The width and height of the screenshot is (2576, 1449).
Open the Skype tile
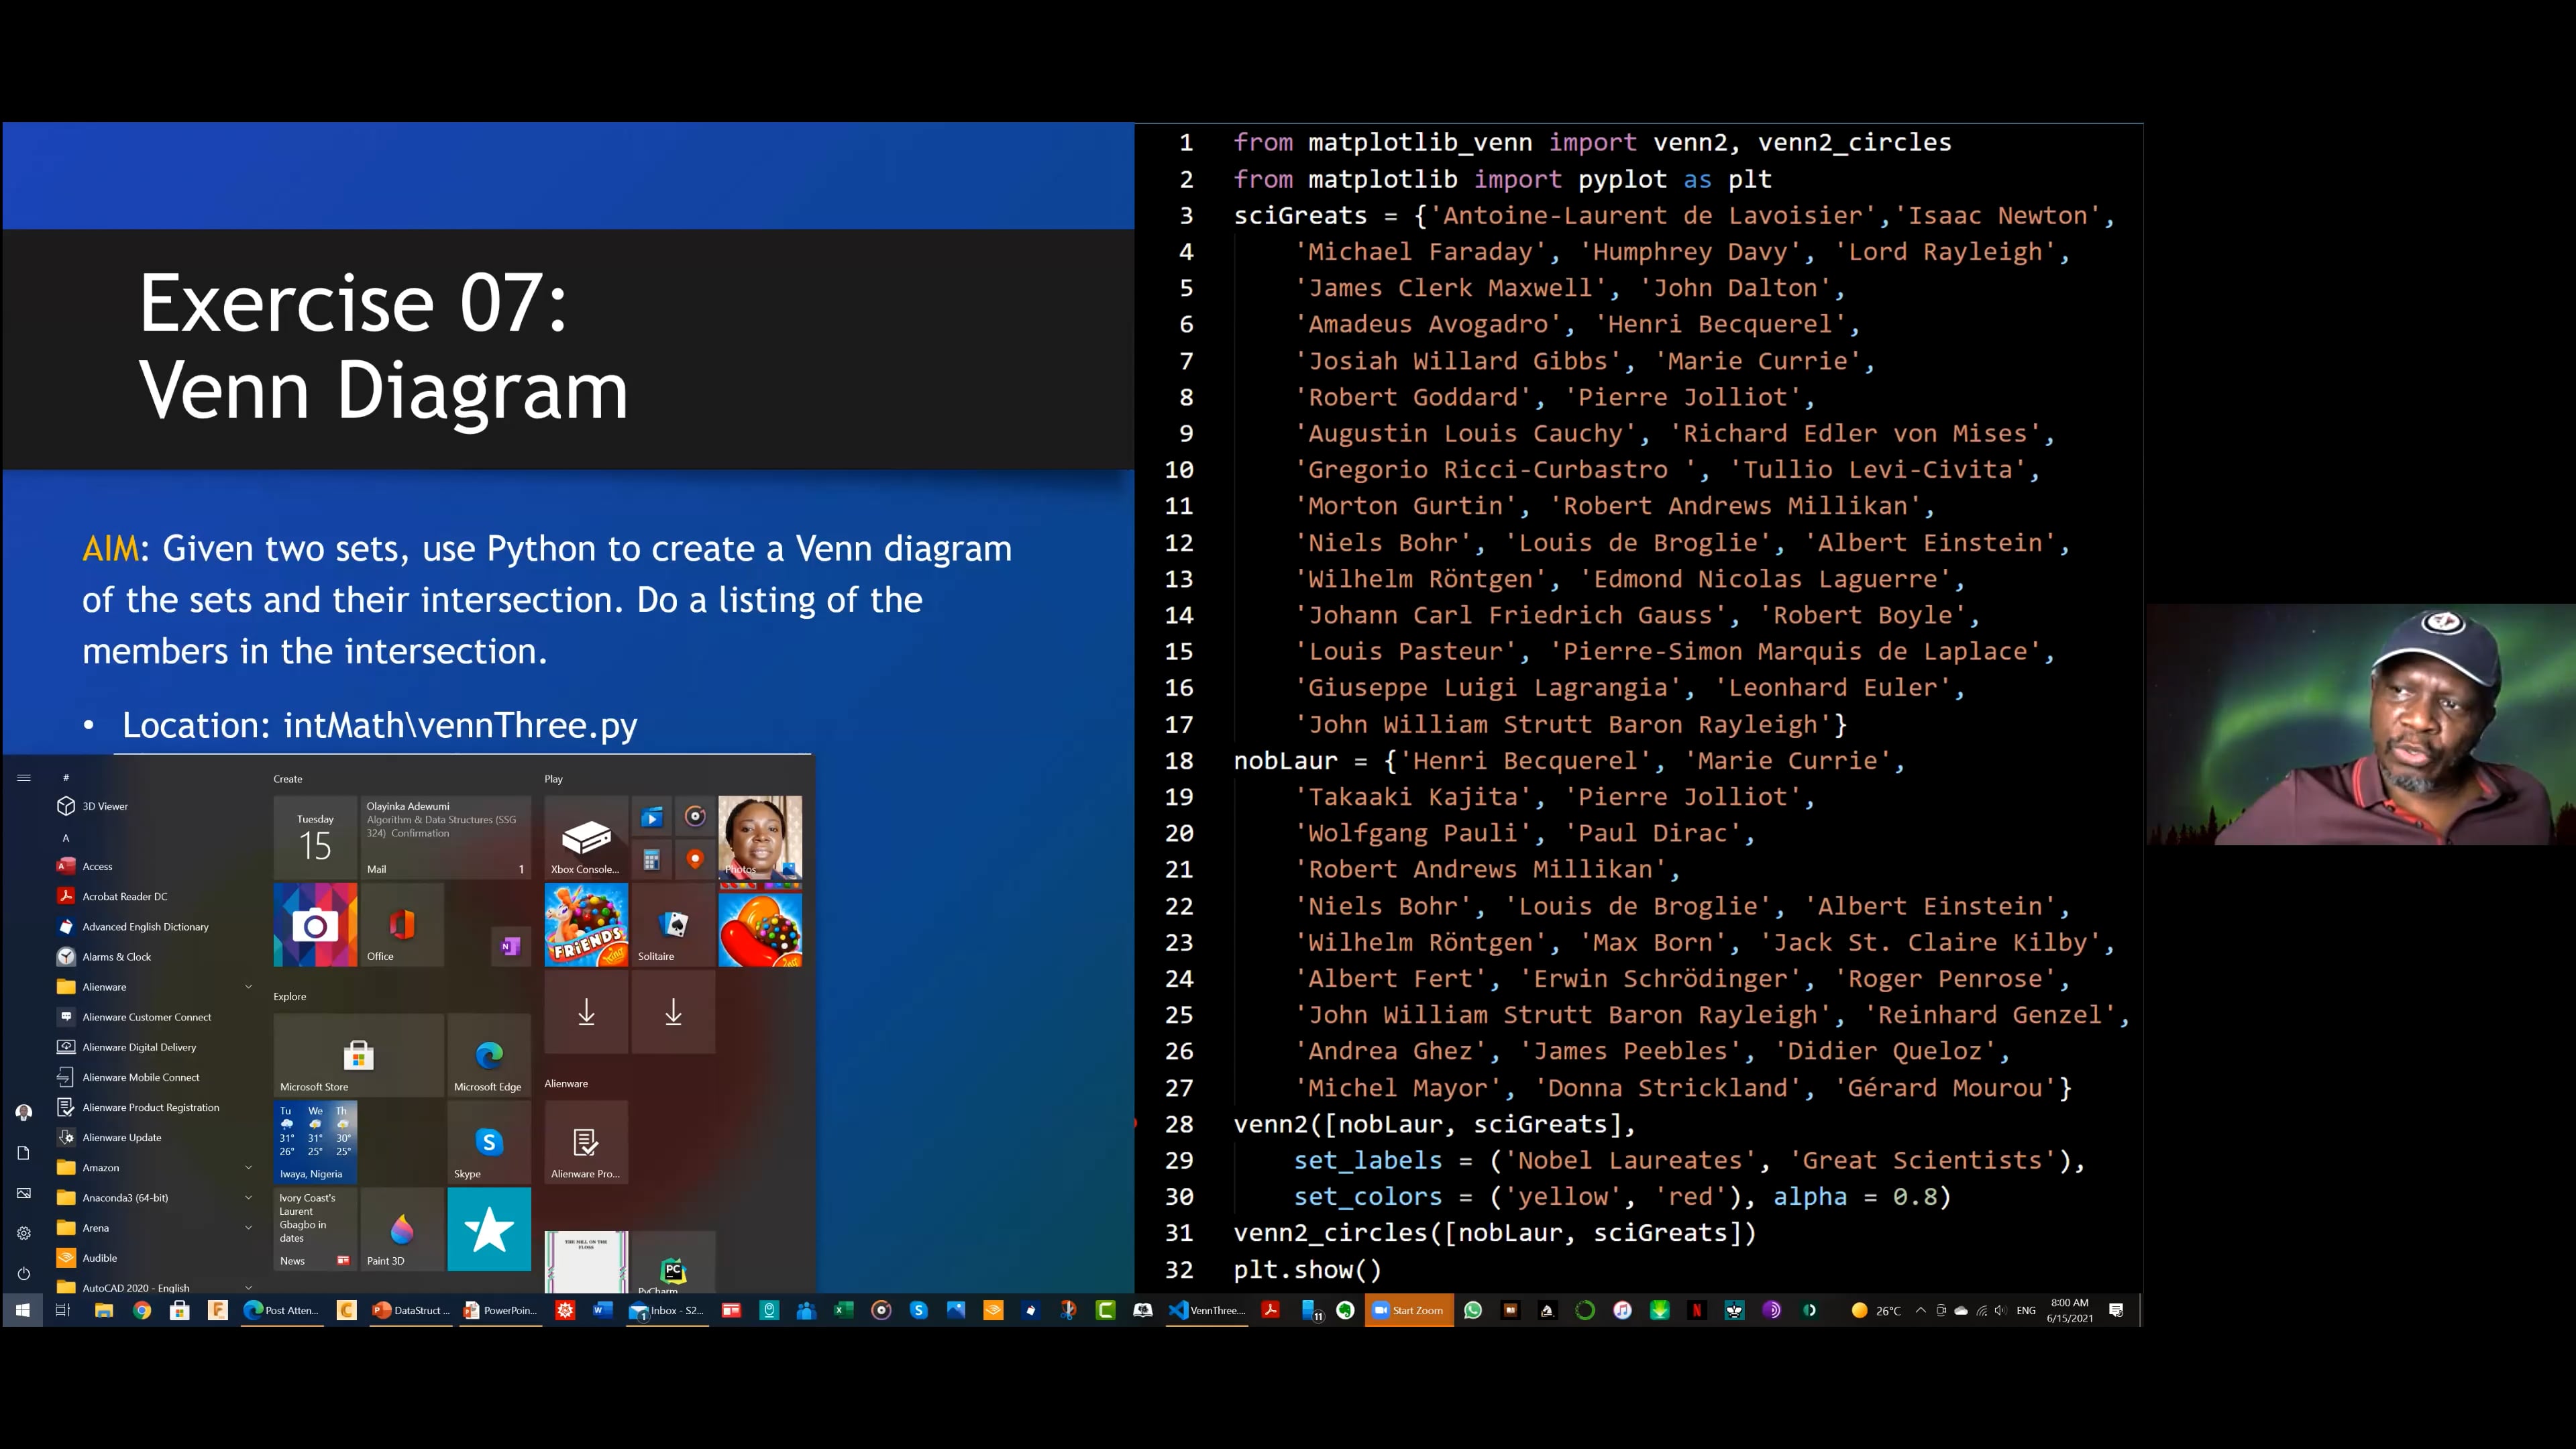(488, 1143)
